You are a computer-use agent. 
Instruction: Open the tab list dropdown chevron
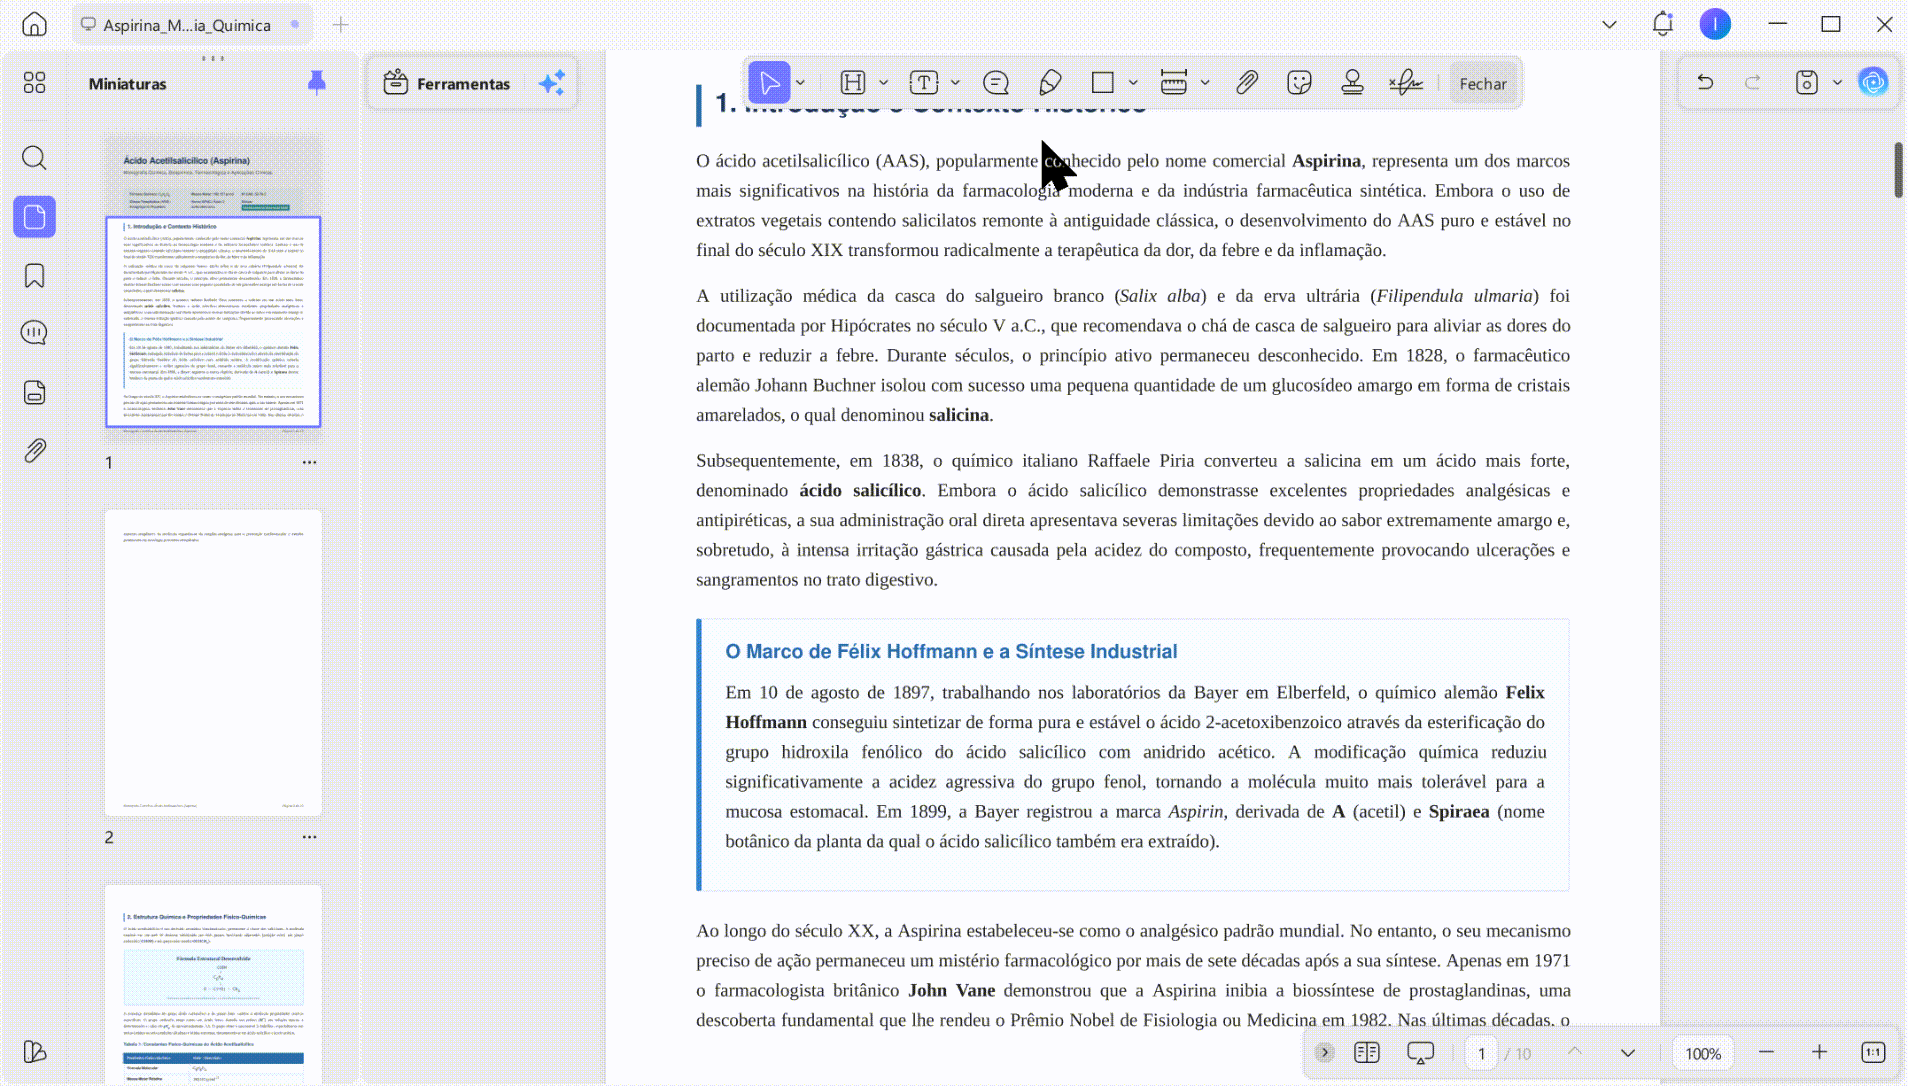coord(1609,24)
